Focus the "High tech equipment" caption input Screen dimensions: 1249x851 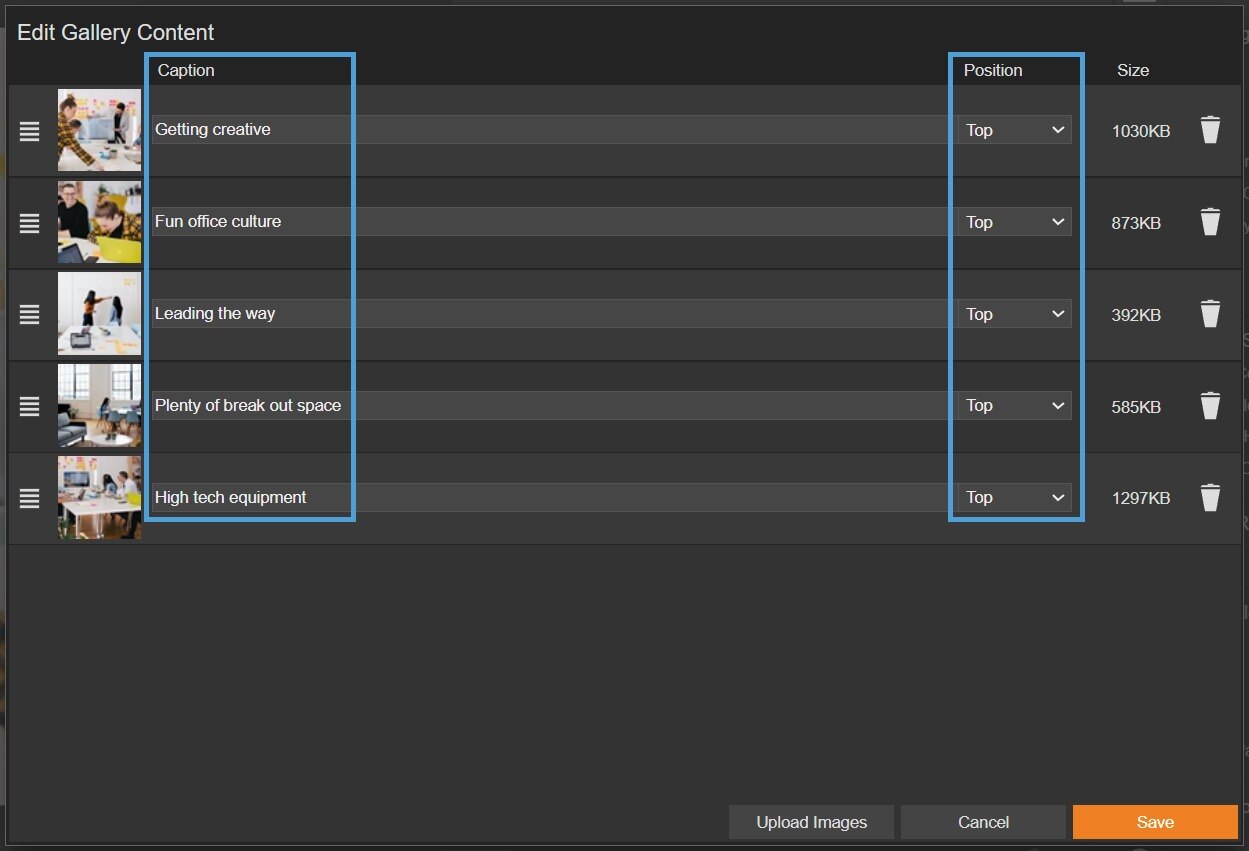pyautogui.click(x=550, y=498)
